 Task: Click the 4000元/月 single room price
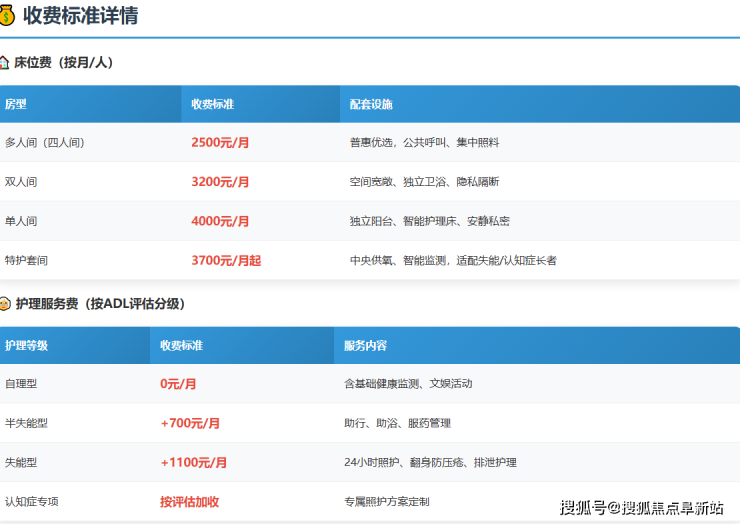(x=220, y=221)
